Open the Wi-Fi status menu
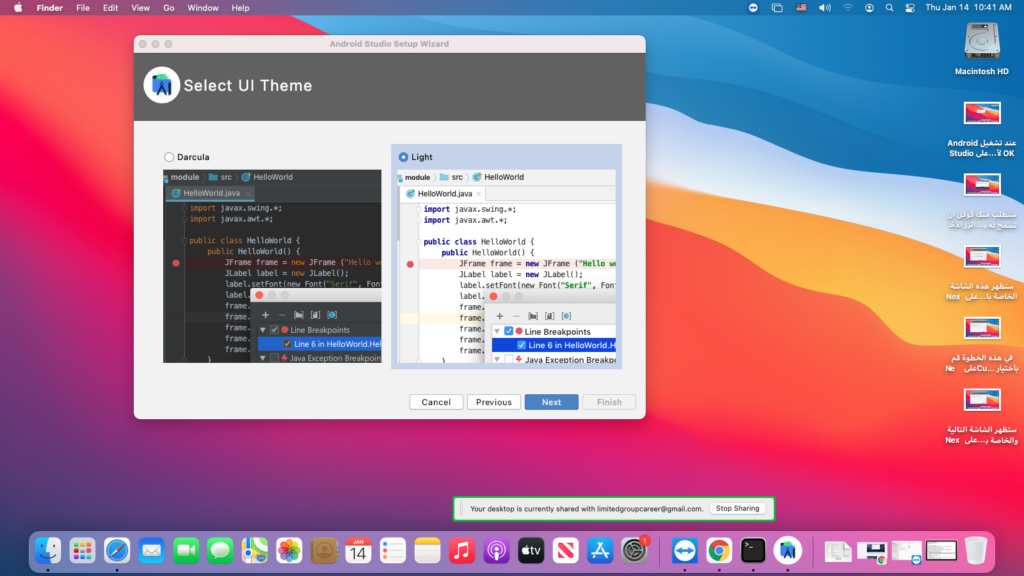 click(x=848, y=8)
